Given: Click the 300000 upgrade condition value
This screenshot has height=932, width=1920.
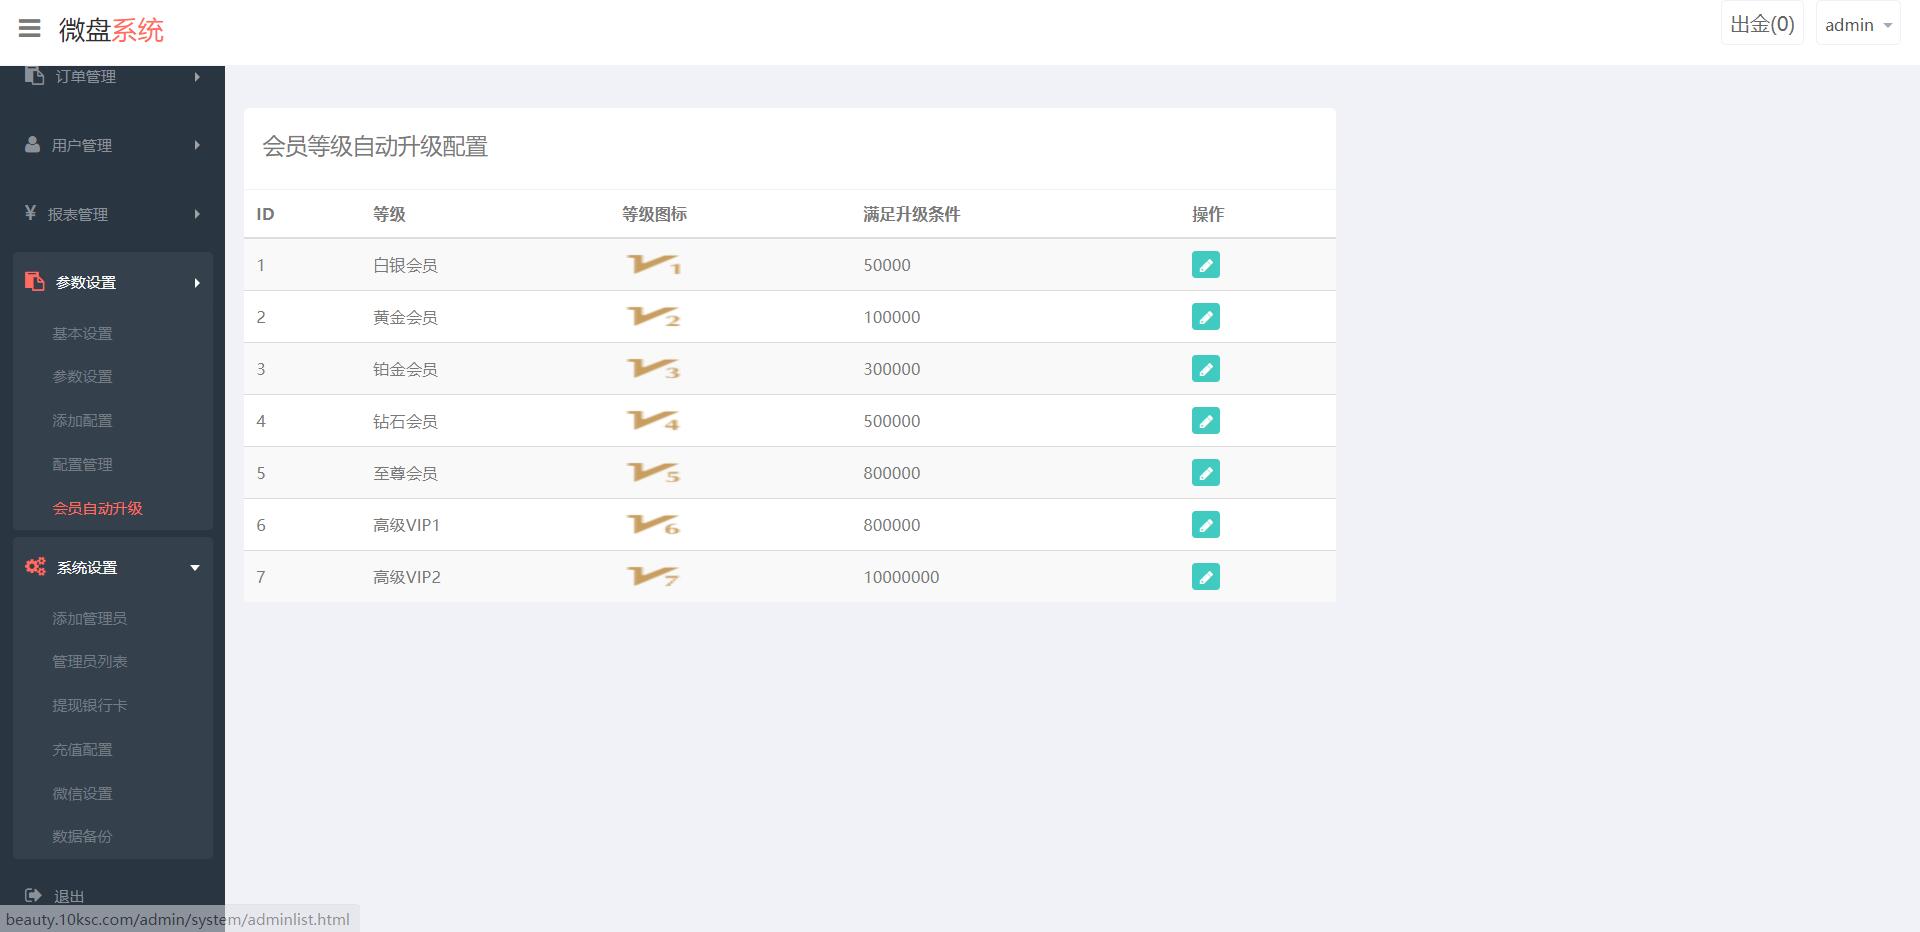Looking at the screenshot, I should click(892, 369).
